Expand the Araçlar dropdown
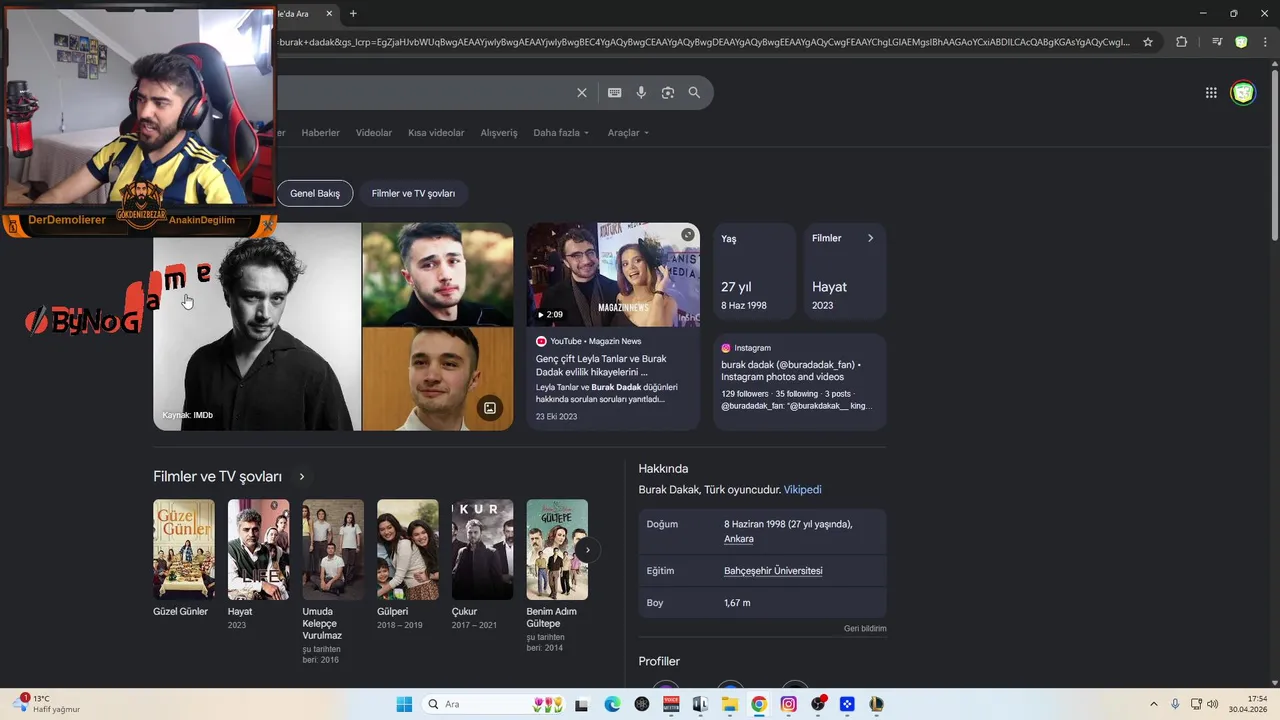The image size is (1280, 720). 628,133
